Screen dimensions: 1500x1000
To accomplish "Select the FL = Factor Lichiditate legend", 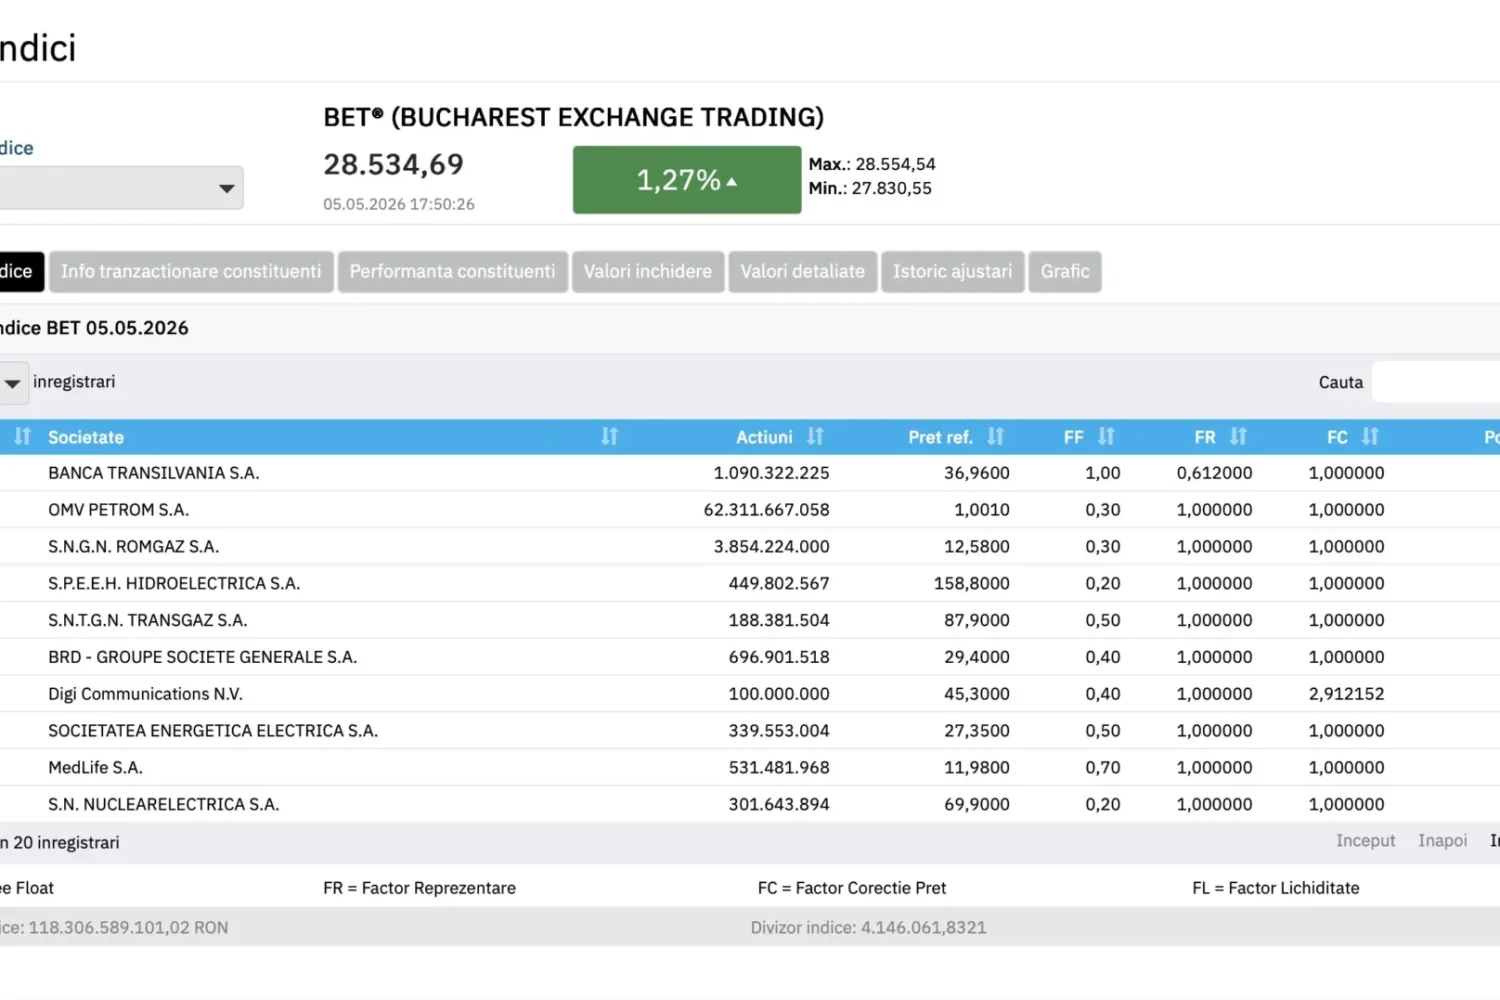I will click(1276, 888).
